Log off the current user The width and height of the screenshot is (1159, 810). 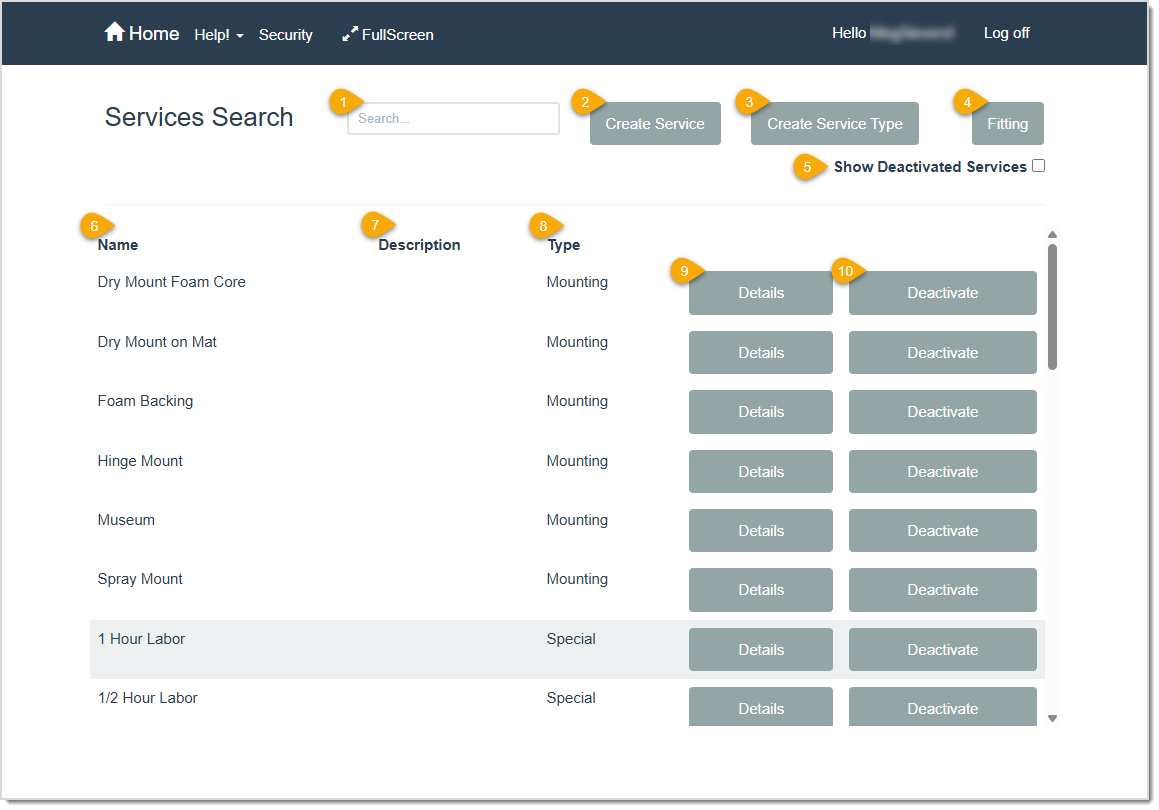1006,33
